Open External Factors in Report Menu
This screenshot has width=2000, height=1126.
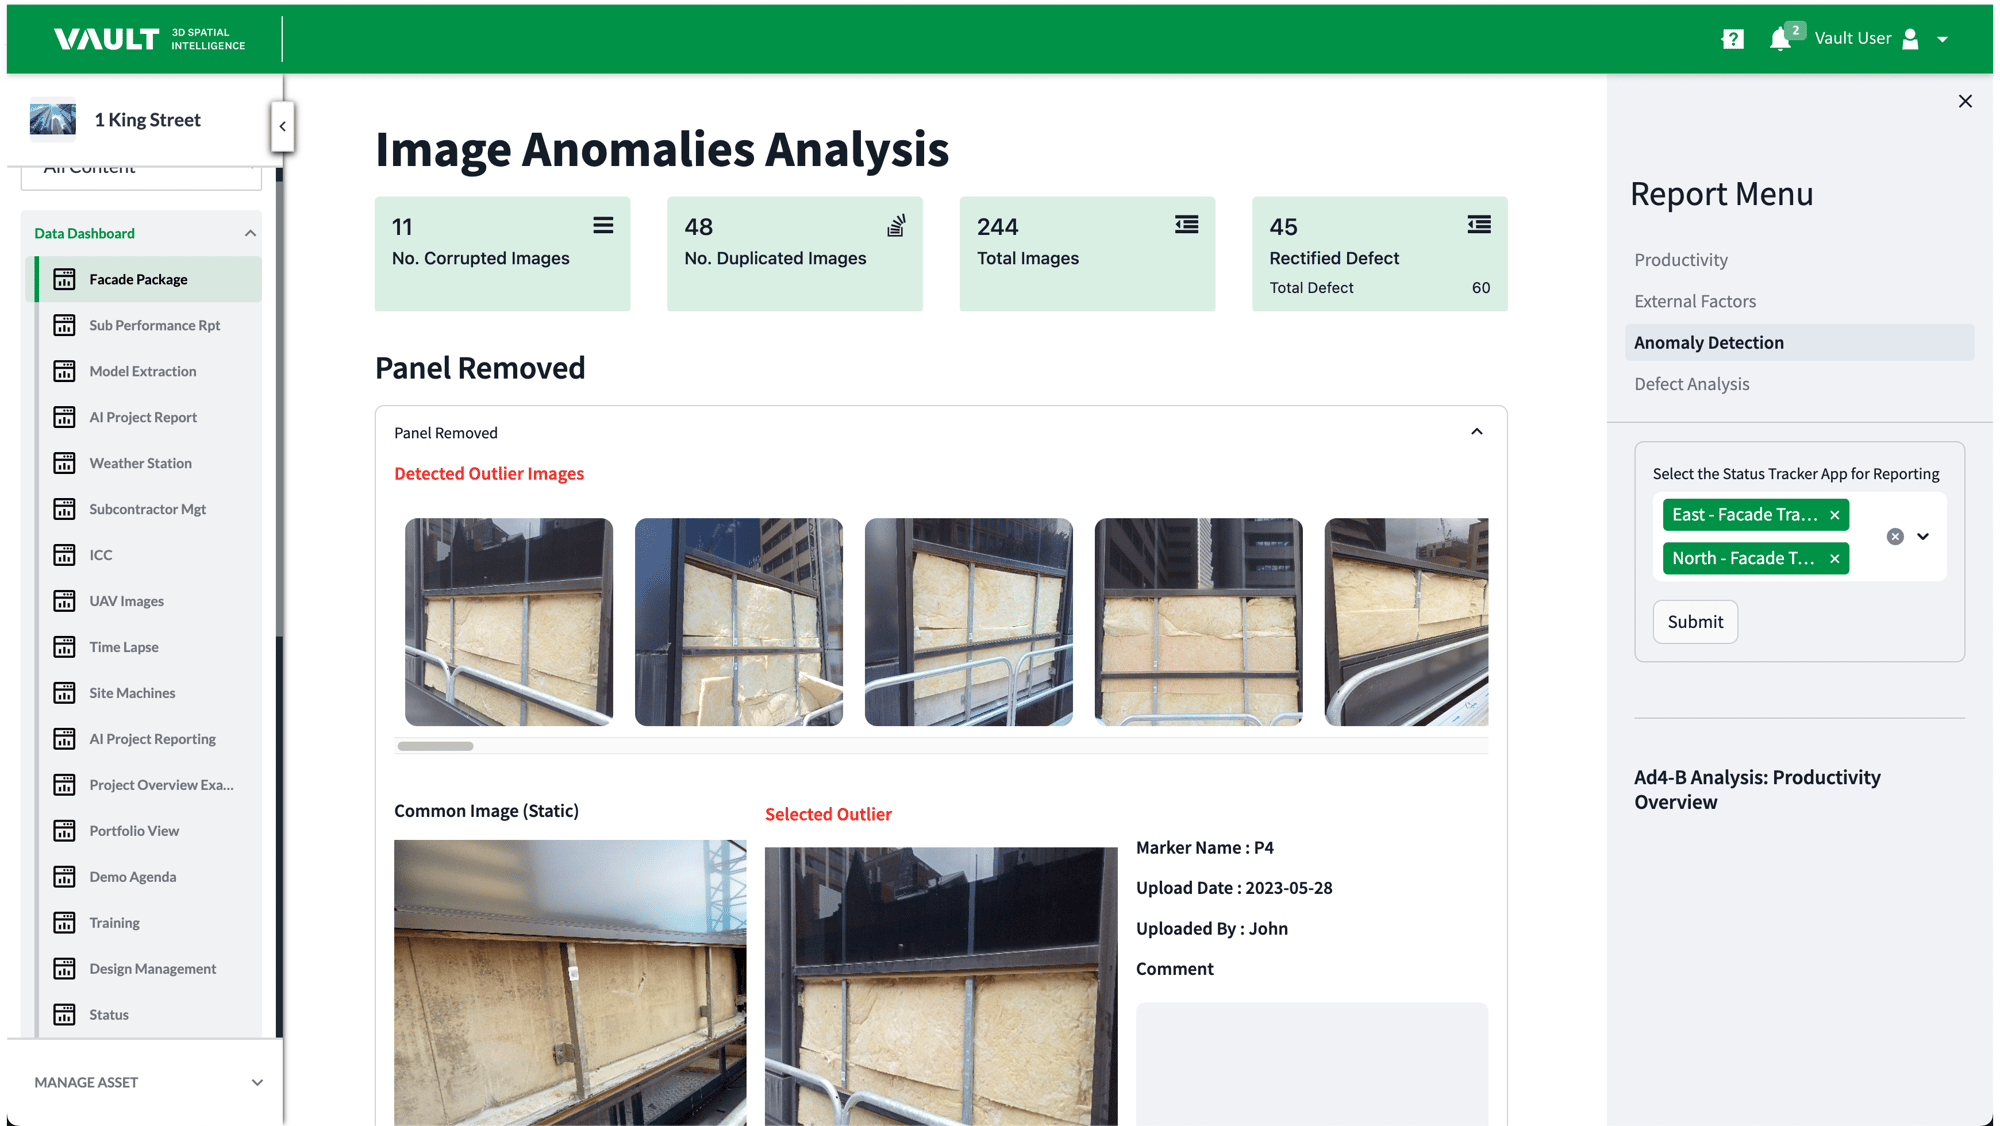pos(1695,301)
